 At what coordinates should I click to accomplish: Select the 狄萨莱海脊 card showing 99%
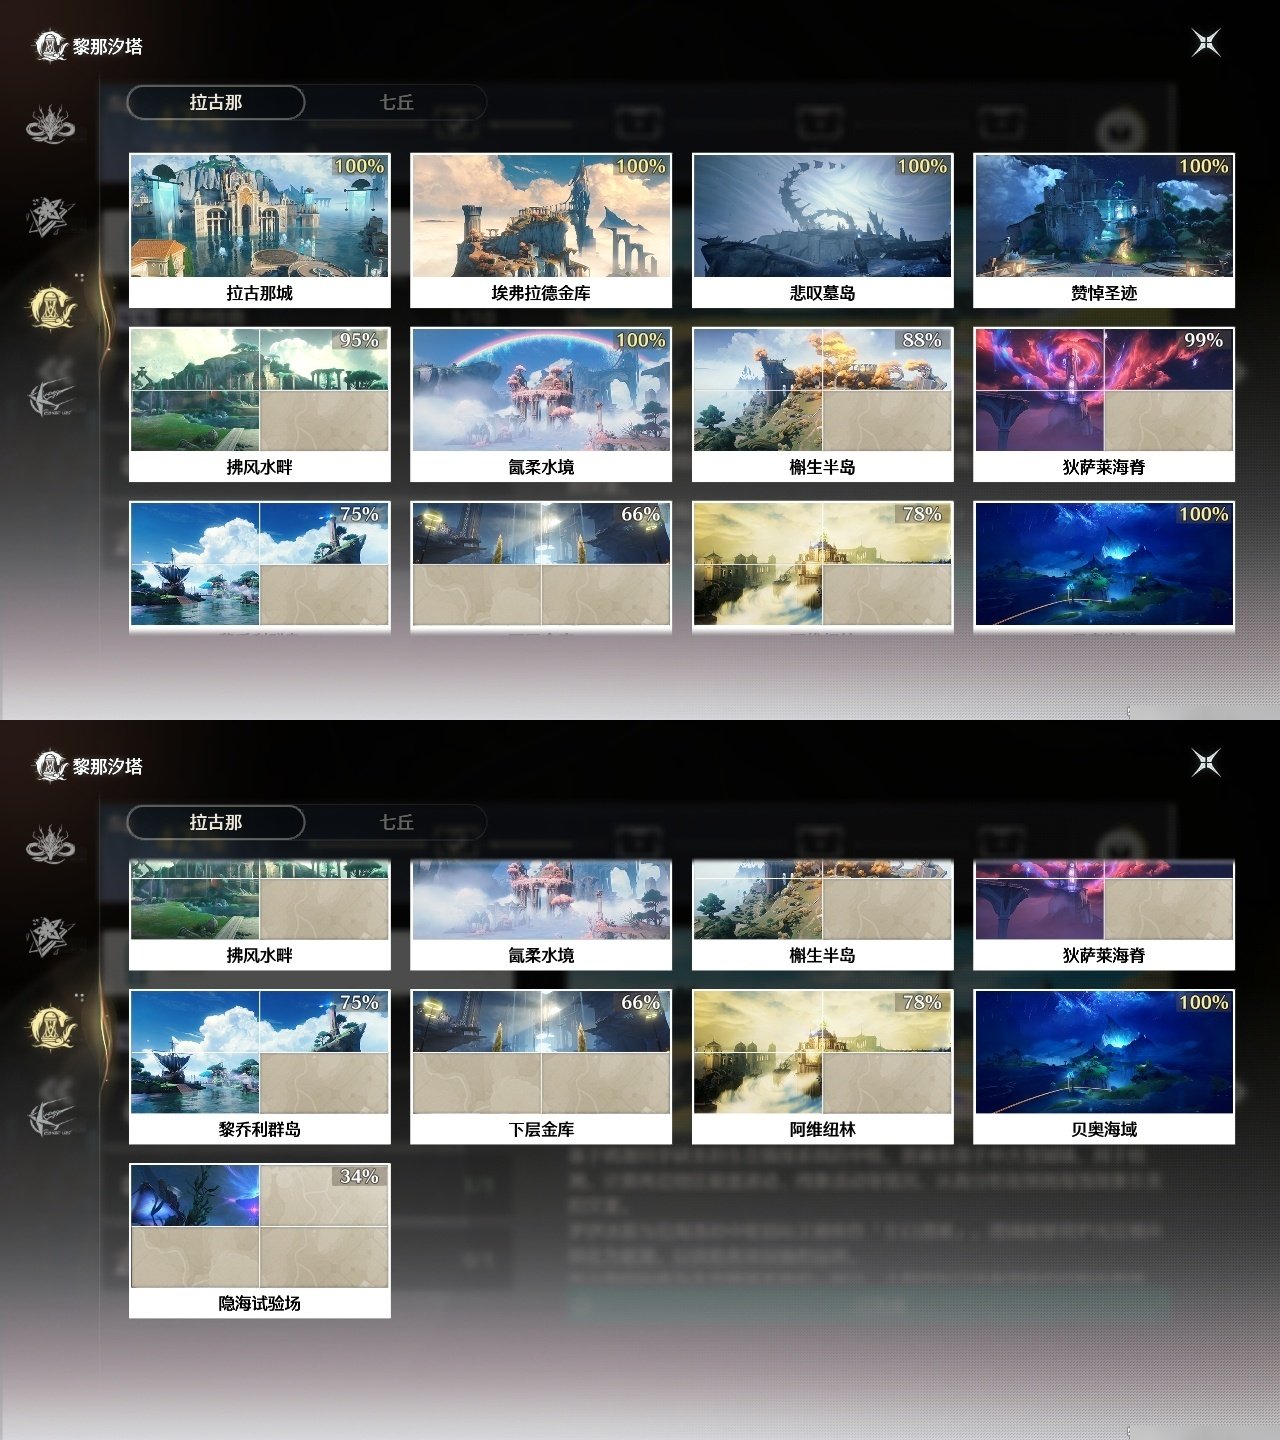1104,404
